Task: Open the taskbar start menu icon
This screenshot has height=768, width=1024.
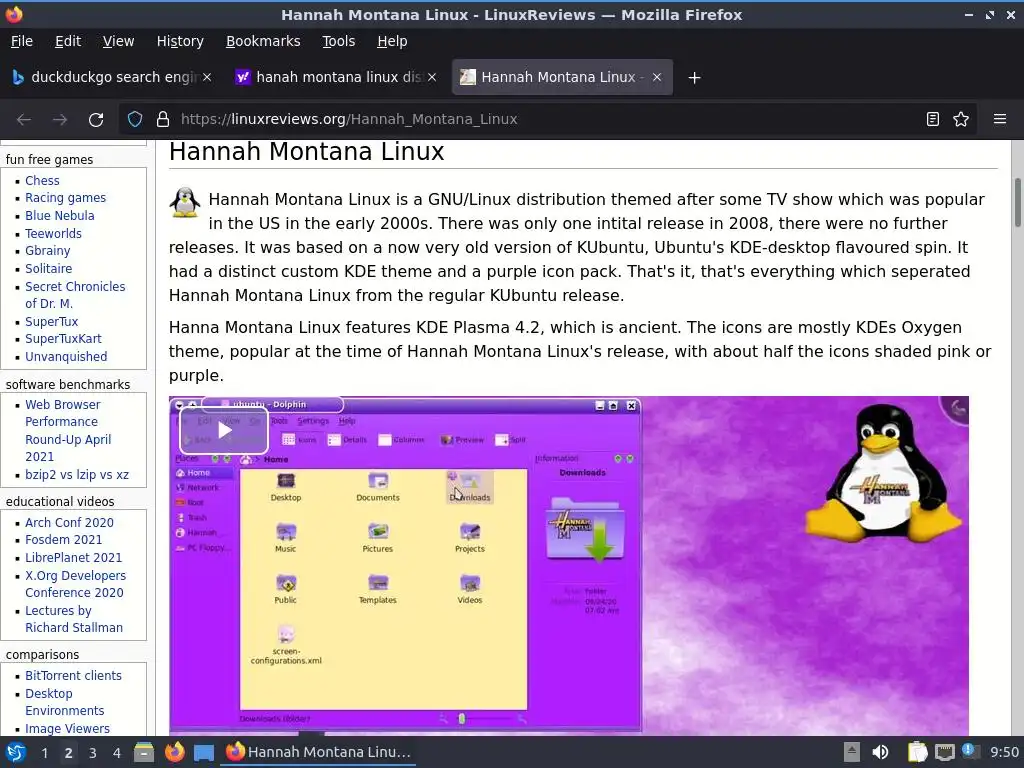Action: click(16, 752)
